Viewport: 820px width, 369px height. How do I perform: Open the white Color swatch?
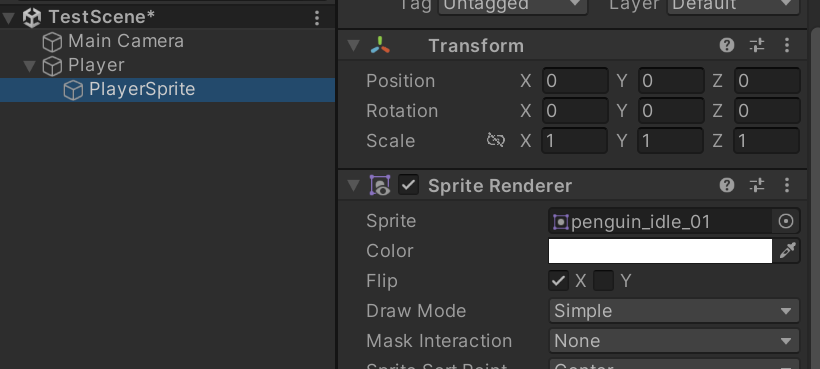[x=660, y=251]
